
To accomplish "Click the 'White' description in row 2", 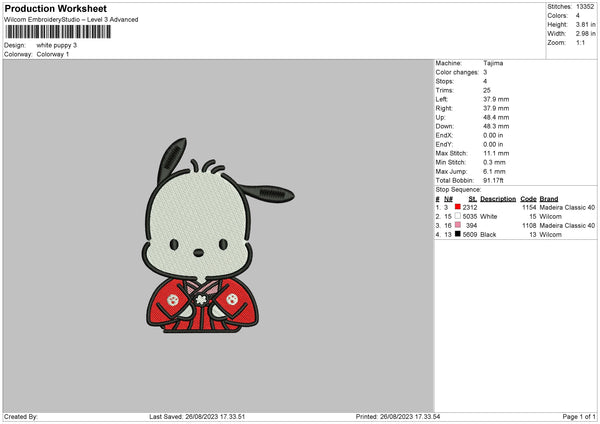I will click(x=488, y=217).
